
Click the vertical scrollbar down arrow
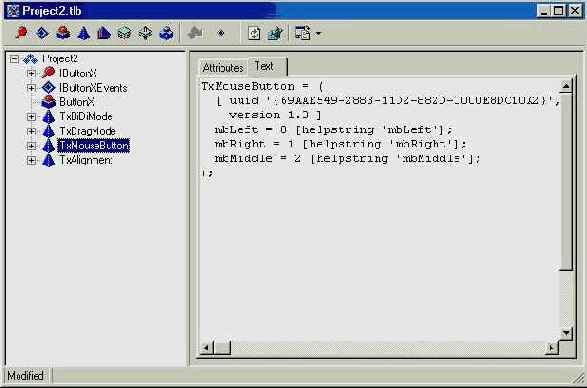coord(566,333)
